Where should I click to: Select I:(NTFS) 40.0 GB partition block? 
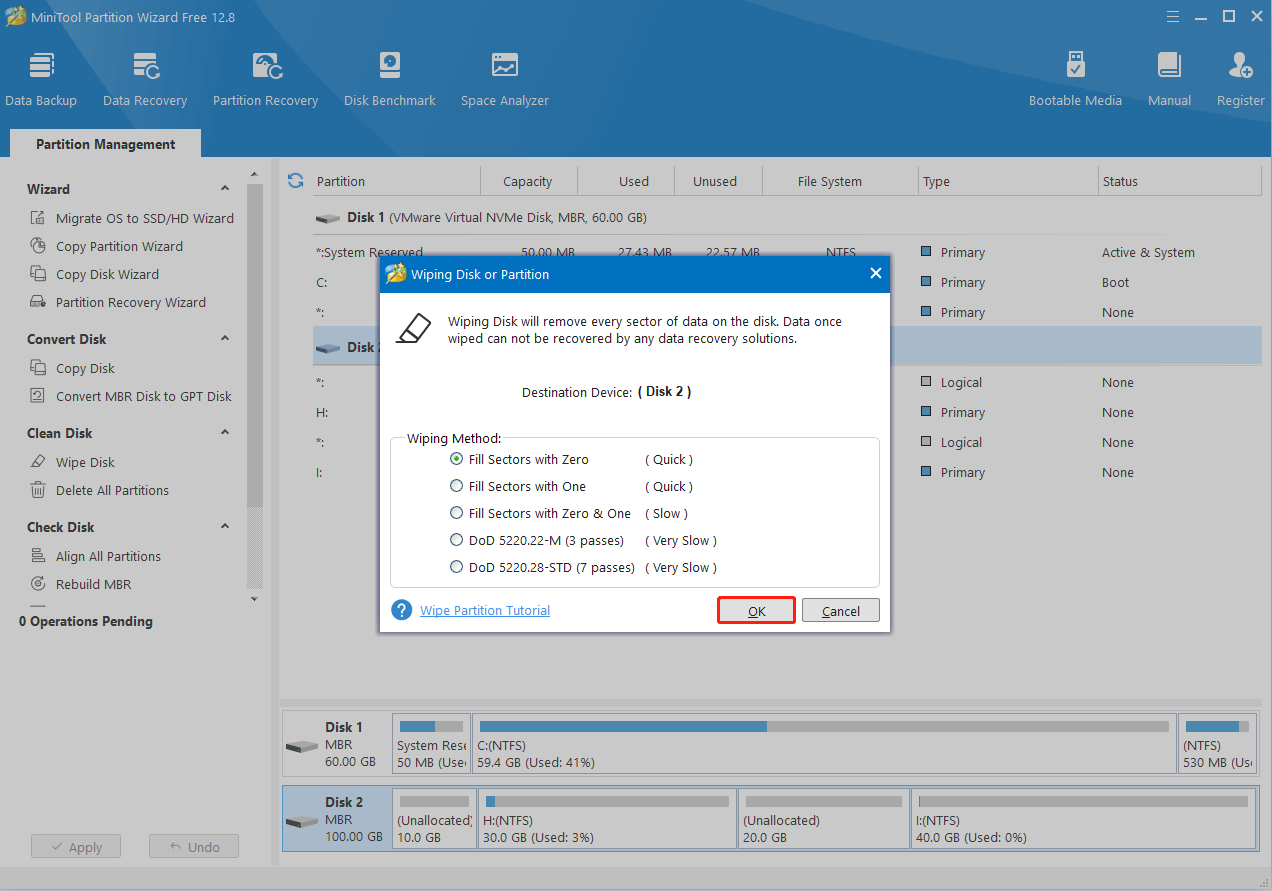[1085, 819]
